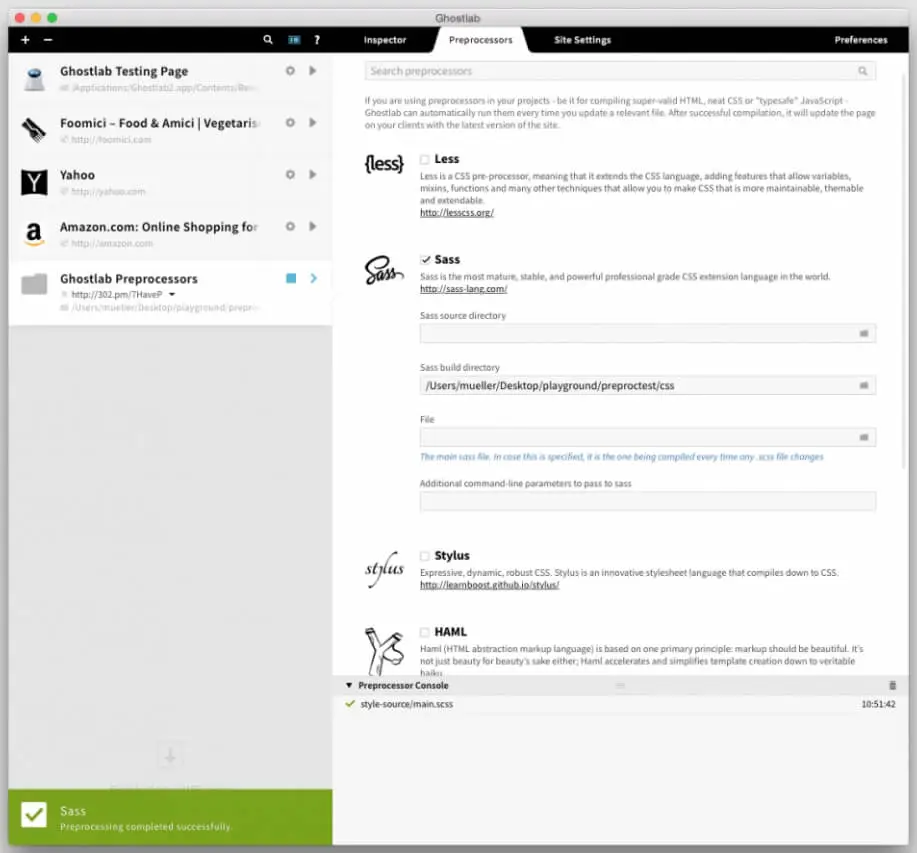Click the additional command-line parameters field
Image resolution: width=917 pixels, height=853 pixels.
pyautogui.click(x=647, y=502)
